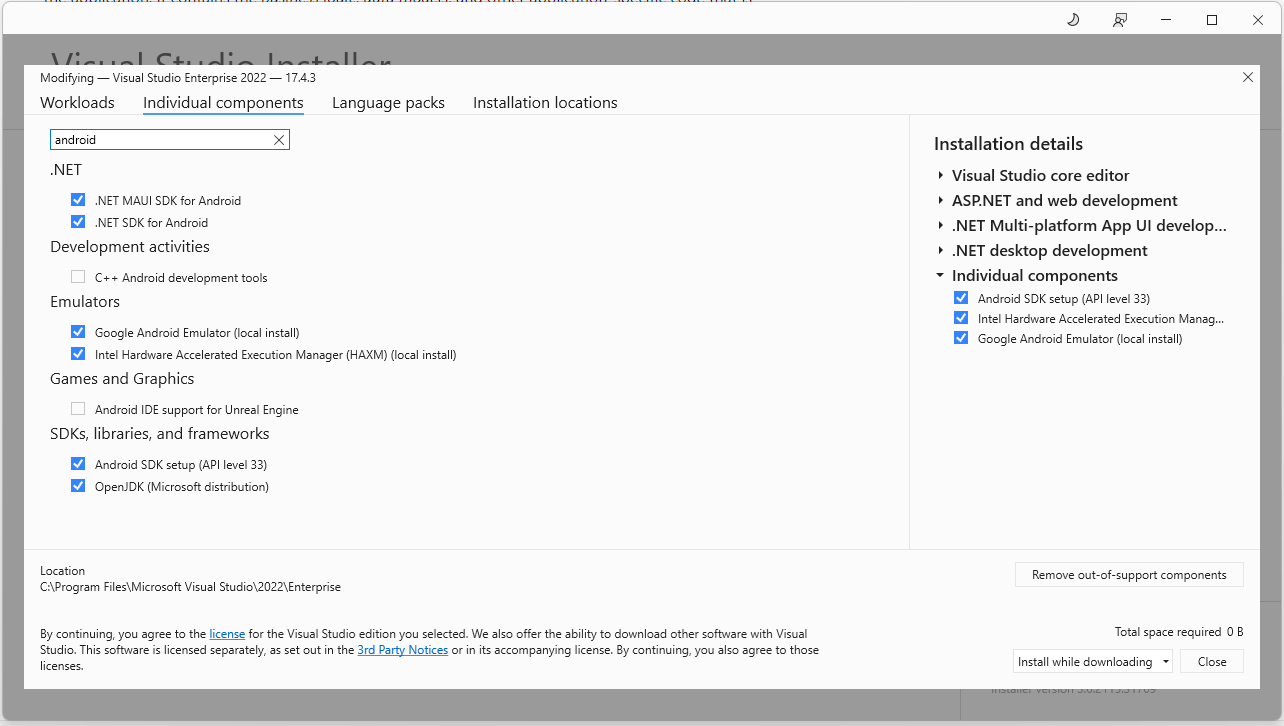Clear the android search text with X icon
The width and height of the screenshot is (1284, 726).
[x=279, y=140]
